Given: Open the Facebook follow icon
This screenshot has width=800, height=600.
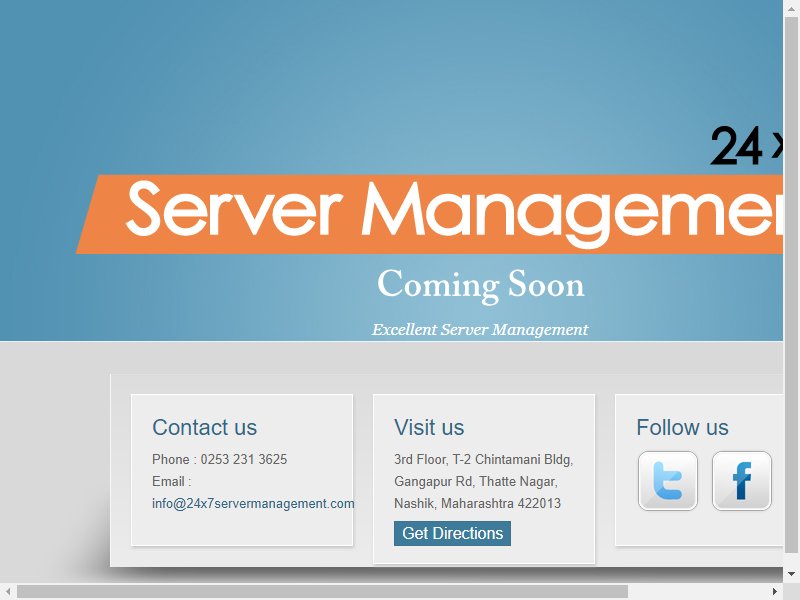Looking at the screenshot, I should [741, 481].
